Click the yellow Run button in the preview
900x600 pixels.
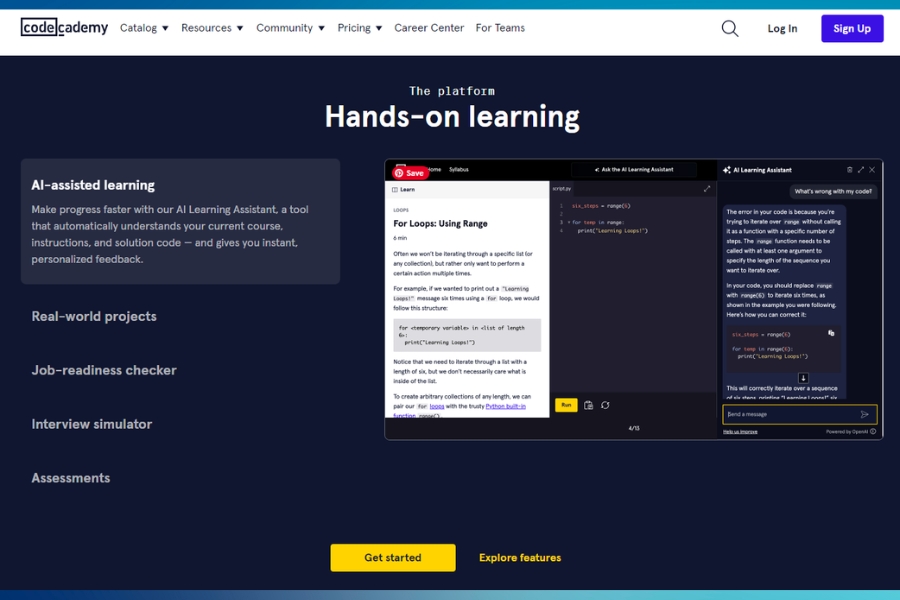[566, 405]
